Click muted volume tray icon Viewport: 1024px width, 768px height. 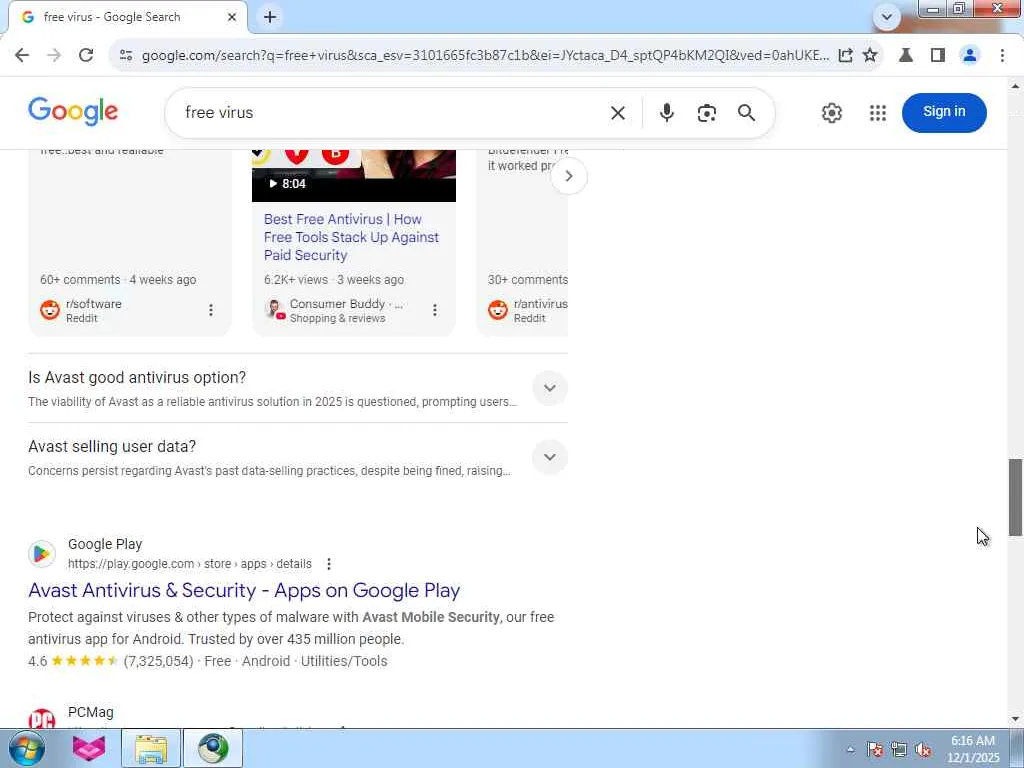point(923,750)
